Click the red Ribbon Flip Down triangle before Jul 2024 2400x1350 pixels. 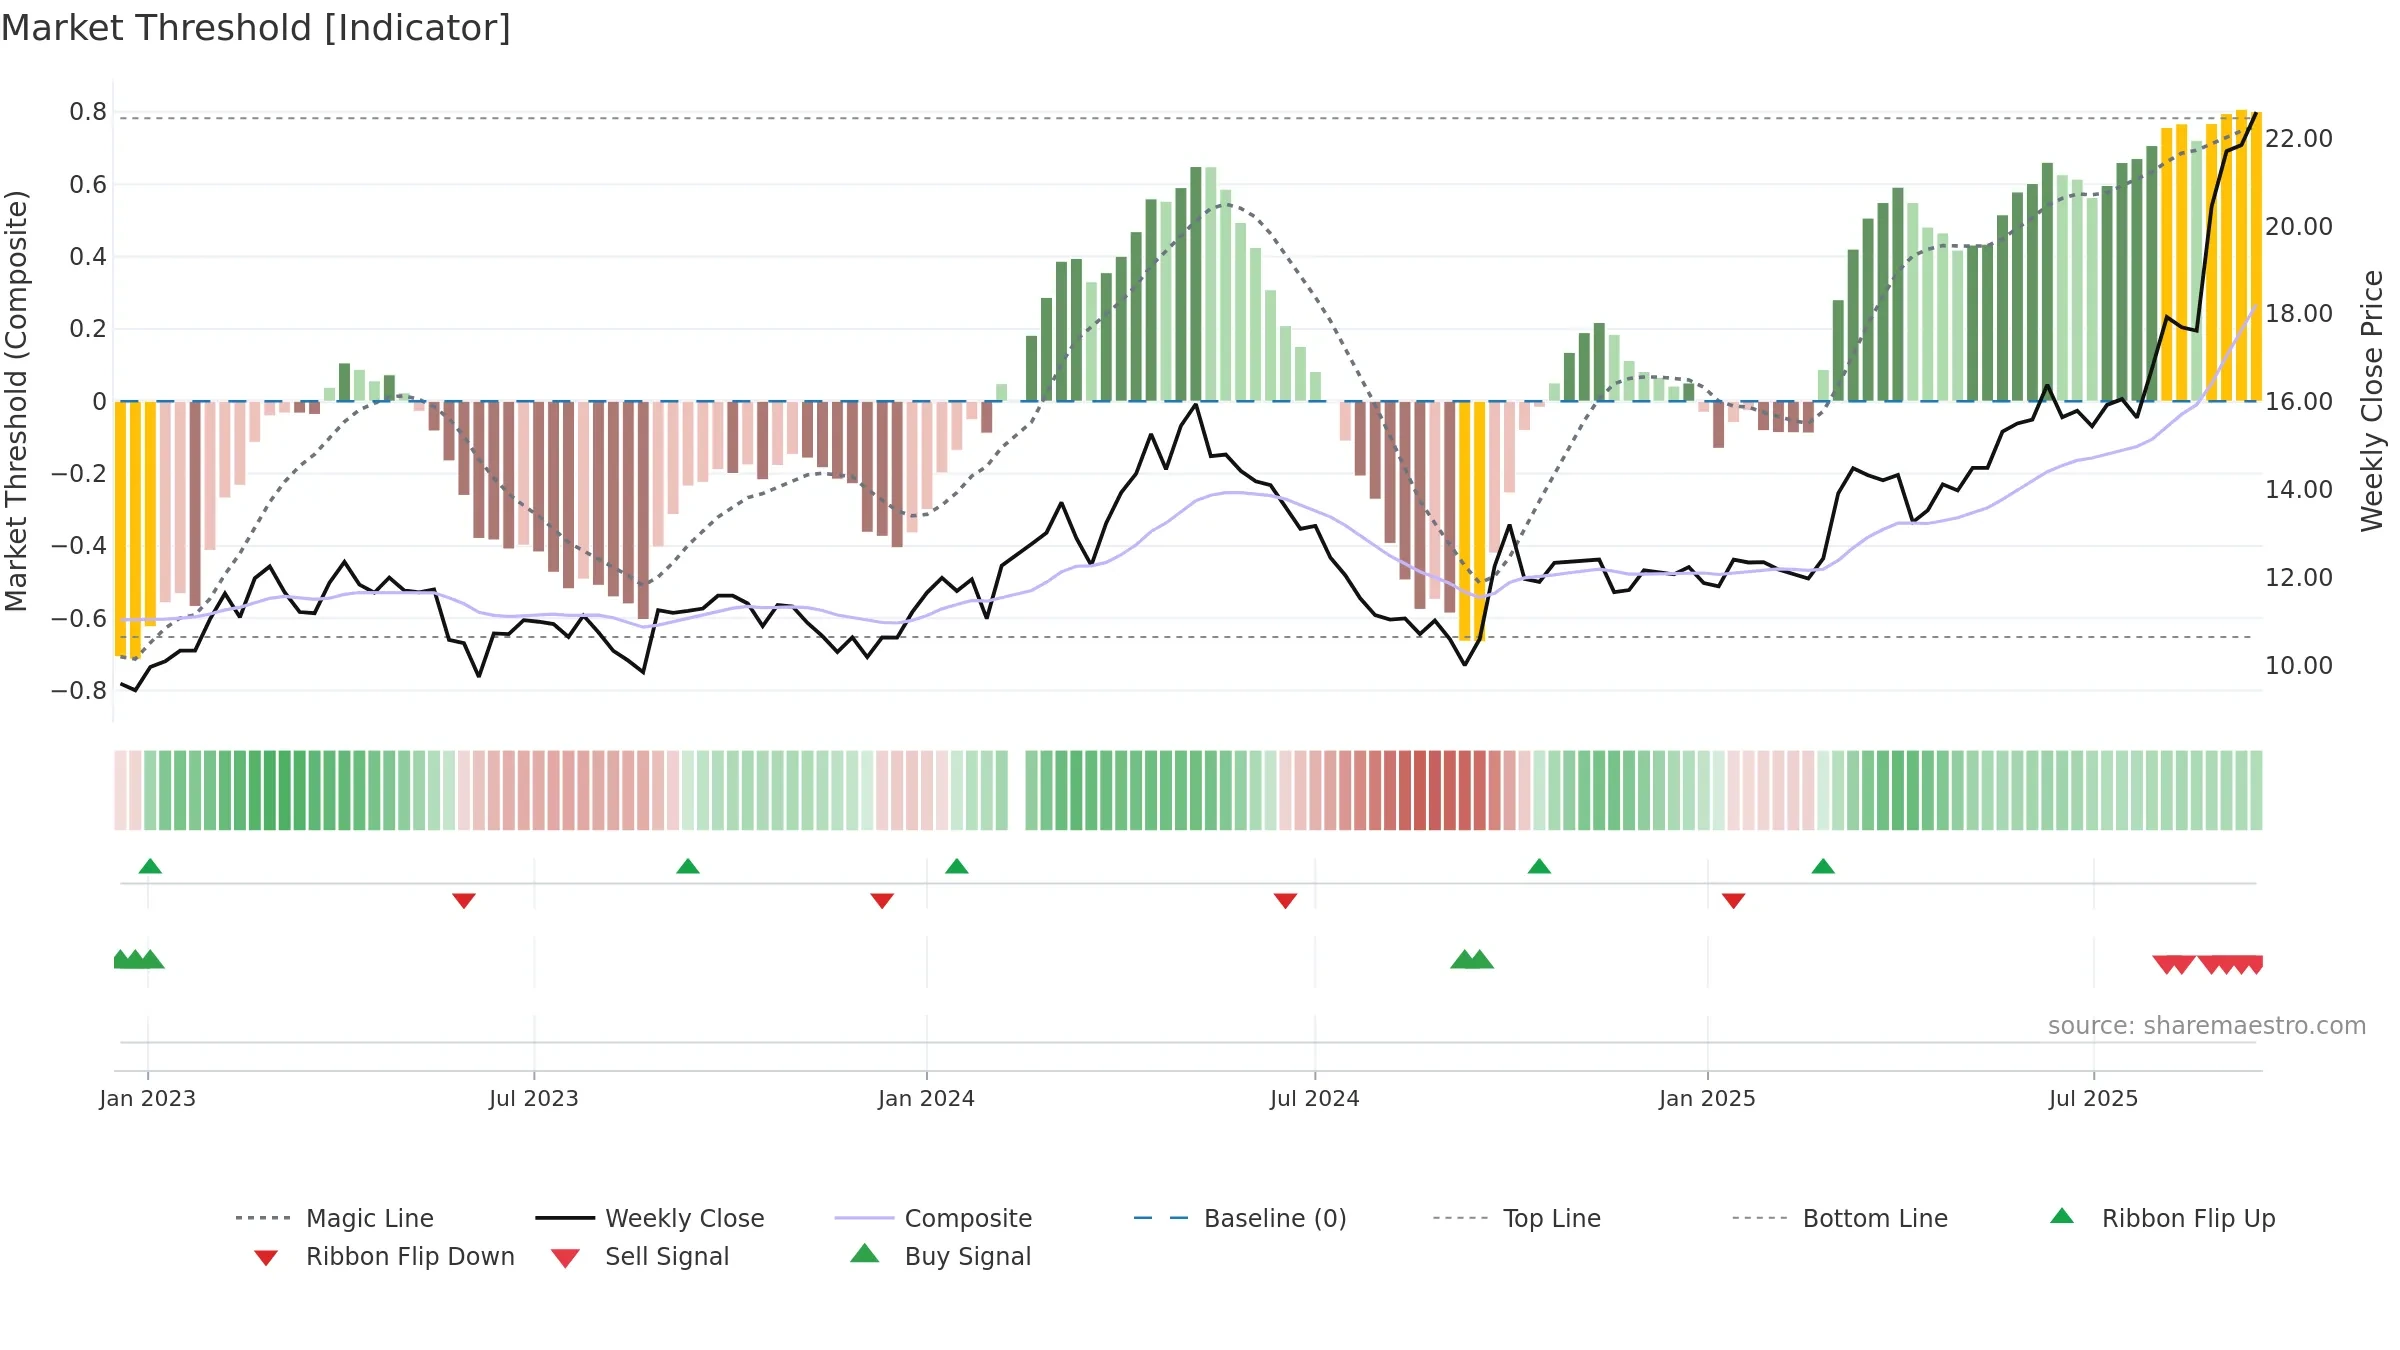pos(1286,901)
